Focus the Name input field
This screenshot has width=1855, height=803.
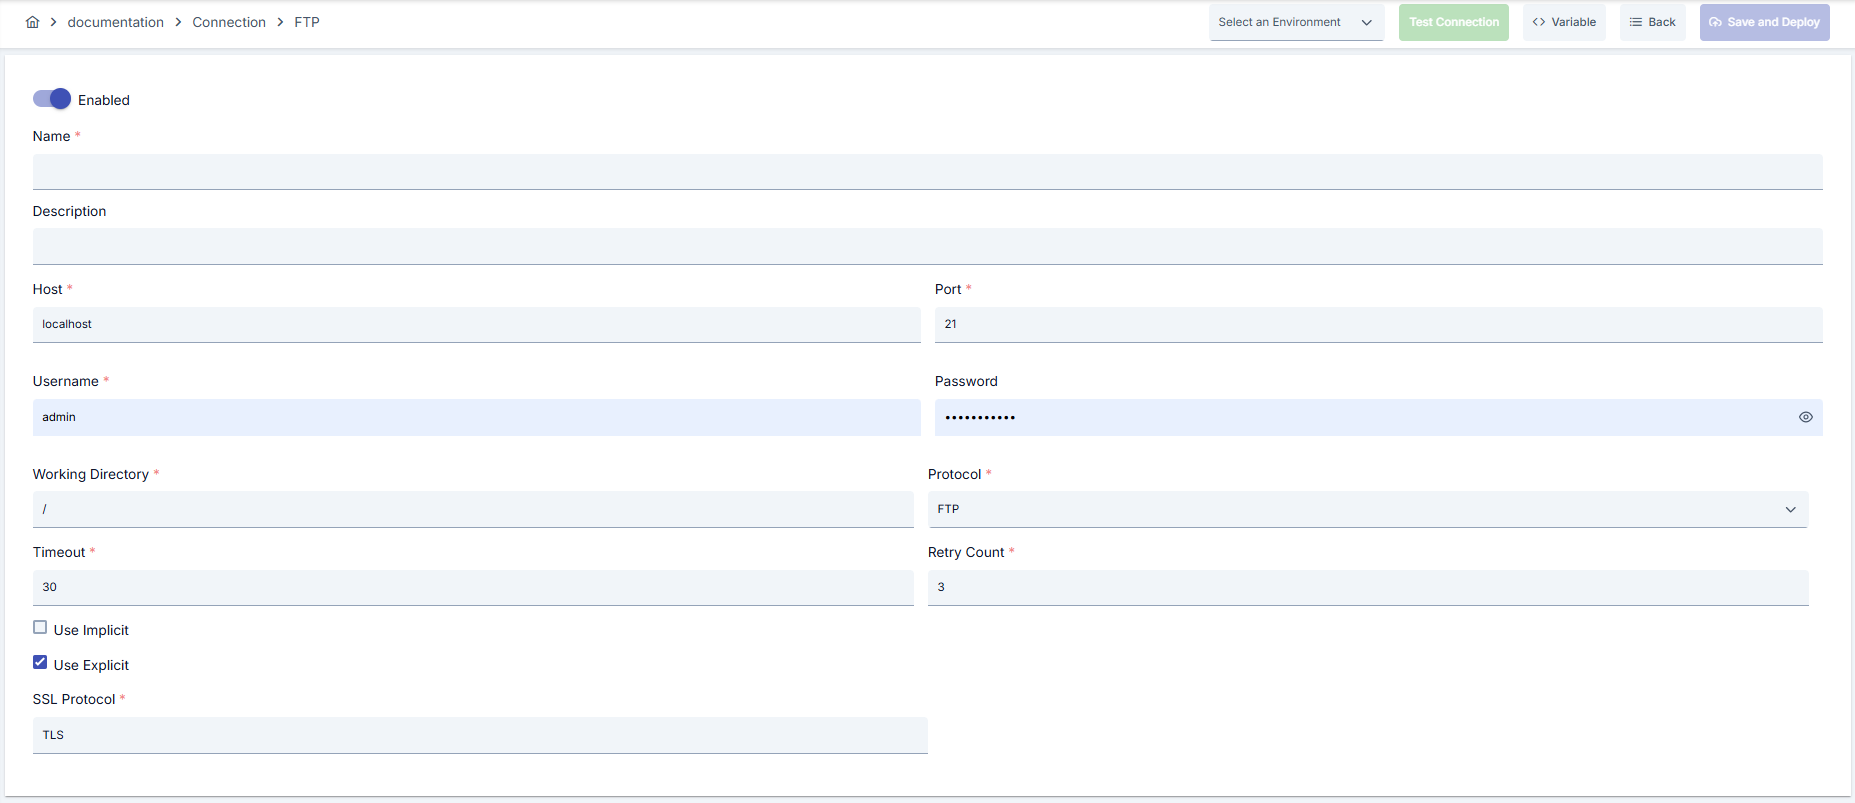click(x=928, y=172)
